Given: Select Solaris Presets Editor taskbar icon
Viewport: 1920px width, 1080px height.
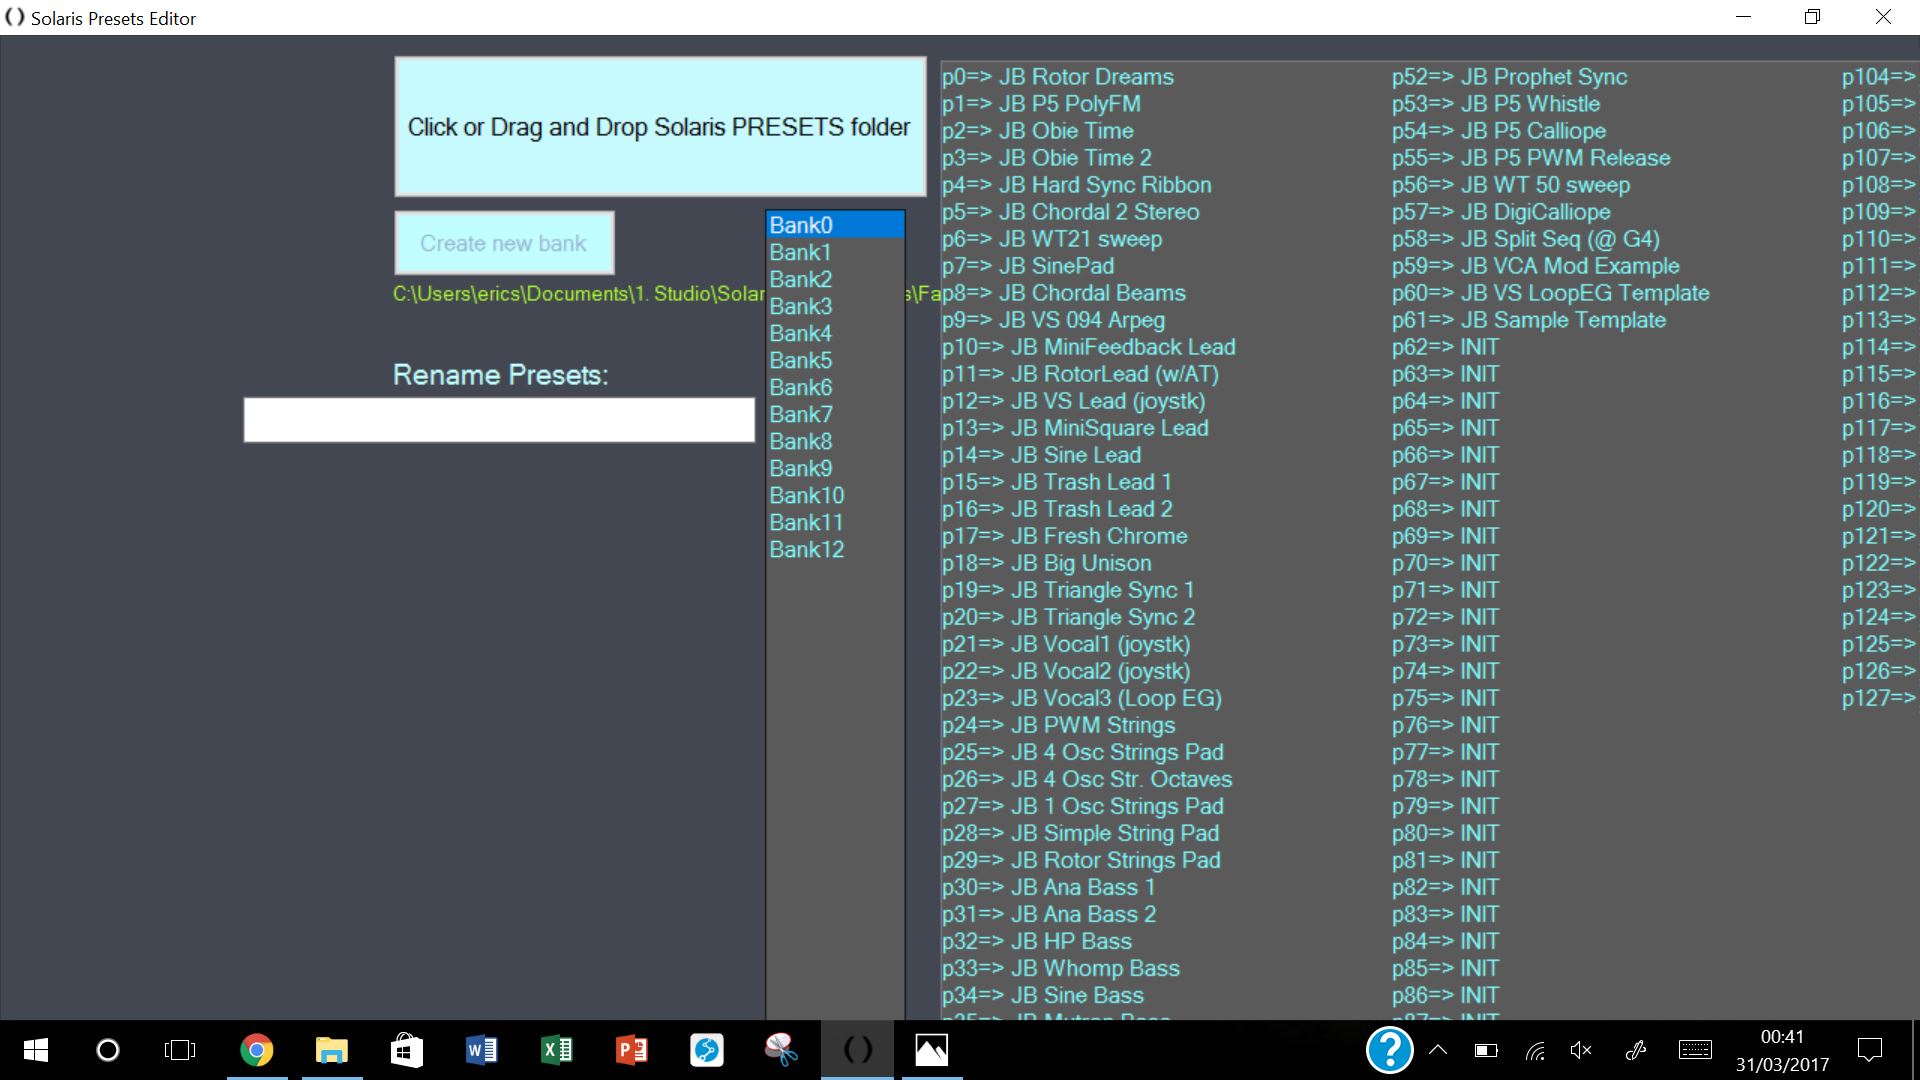Looking at the screenshot, I should [857, 1050].
